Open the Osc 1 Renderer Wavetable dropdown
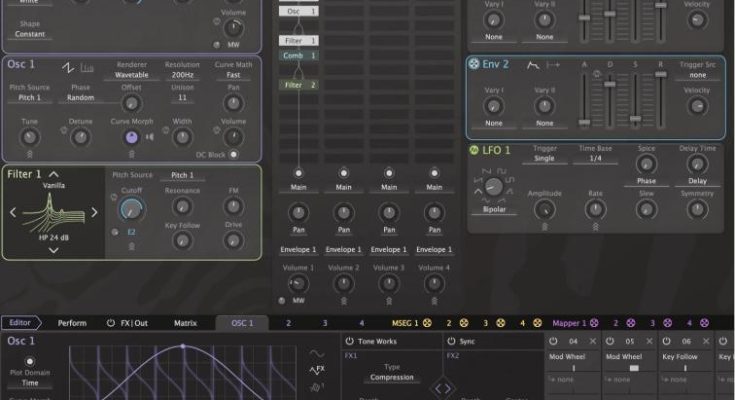 click(x=132, y=75)
